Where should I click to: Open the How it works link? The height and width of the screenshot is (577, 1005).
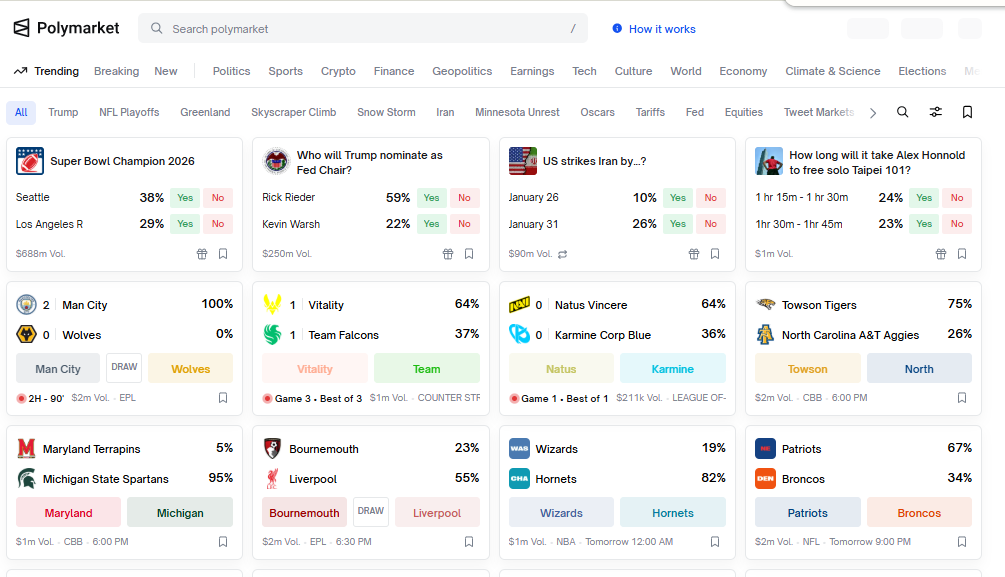coord(662,29)
